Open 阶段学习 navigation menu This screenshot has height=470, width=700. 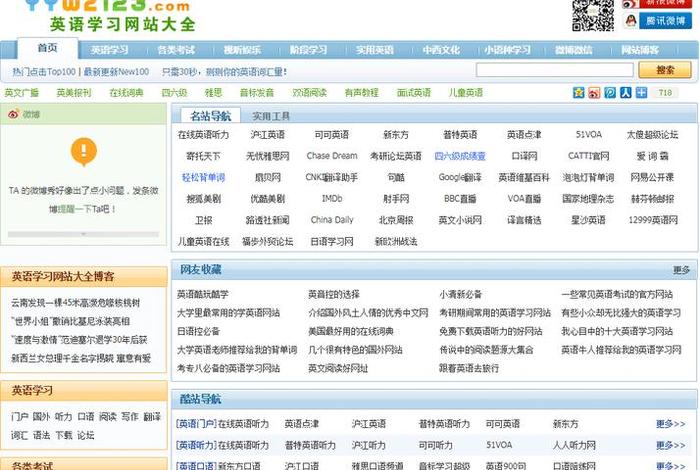pos(308,50)
